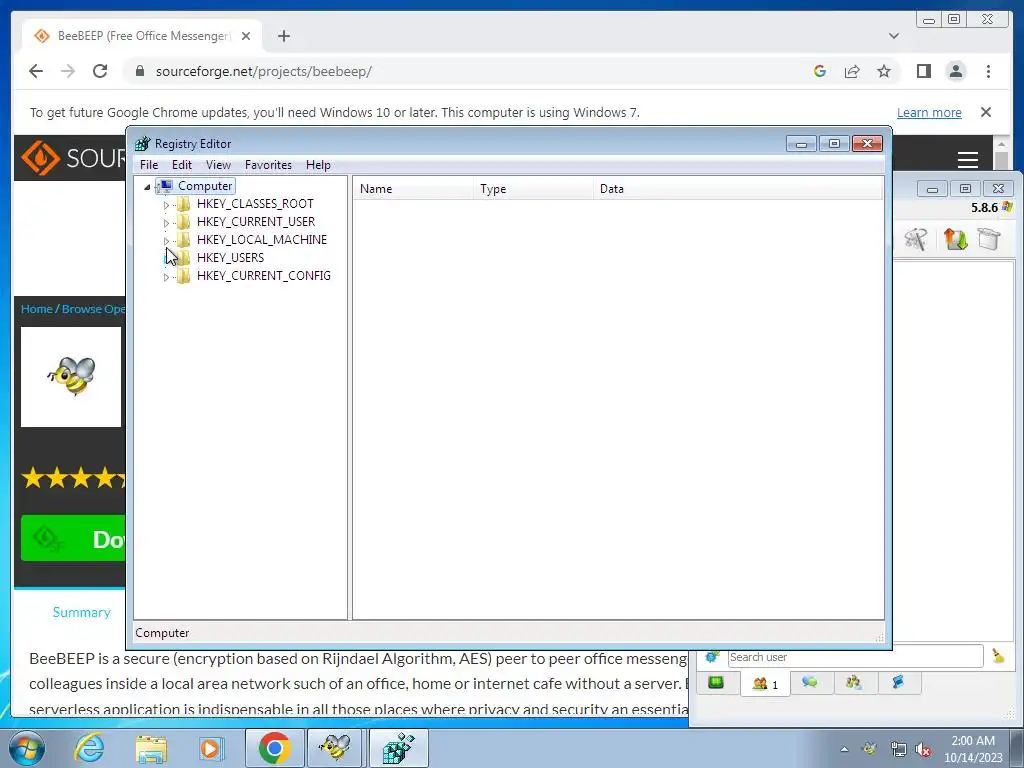
Task: Select the HKEY_LOCAL_MACHINE tree item
Action: tap(261, 240)
